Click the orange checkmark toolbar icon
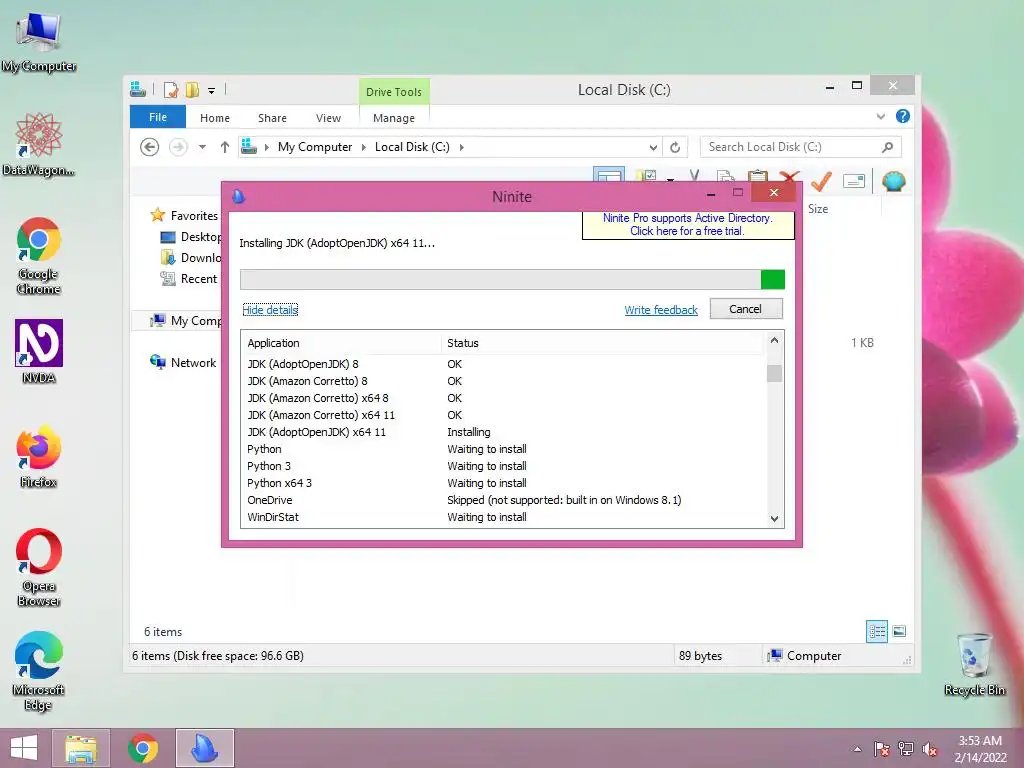The image size is (1024, 768). point(821,181)
